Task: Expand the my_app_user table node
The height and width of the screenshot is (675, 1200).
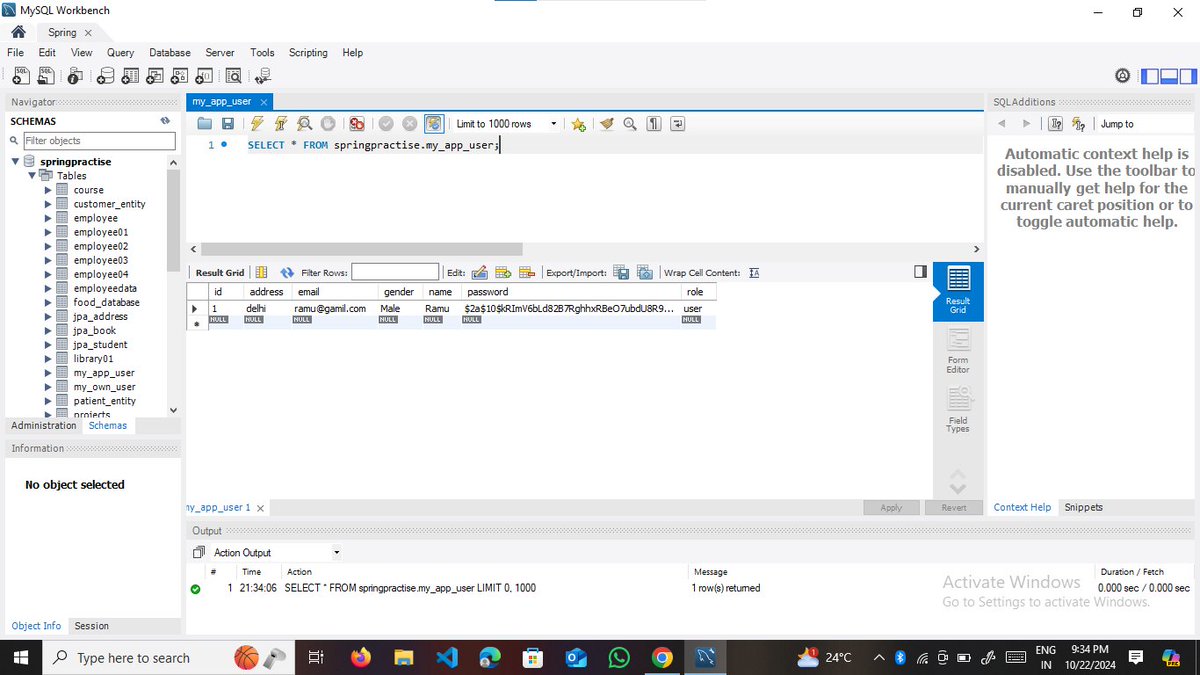Action: point(48,373)
